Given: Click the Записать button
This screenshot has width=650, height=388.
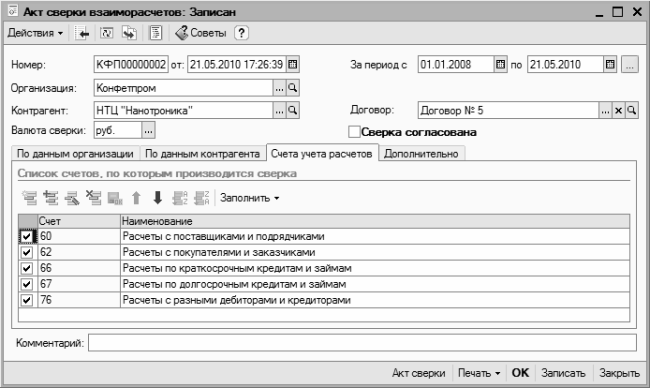Looking at the screenshot, I should [563, 373].
